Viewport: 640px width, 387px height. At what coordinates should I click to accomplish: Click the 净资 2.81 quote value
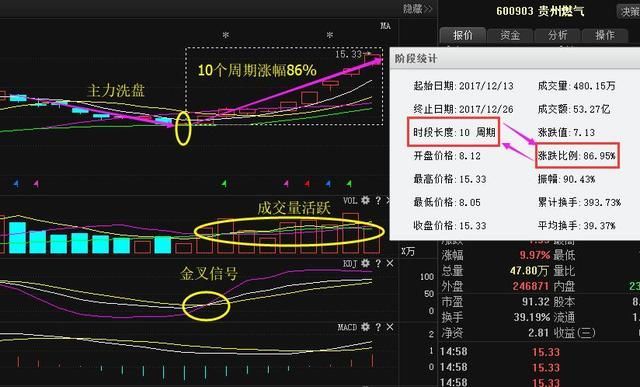click(x=538, y=332)
